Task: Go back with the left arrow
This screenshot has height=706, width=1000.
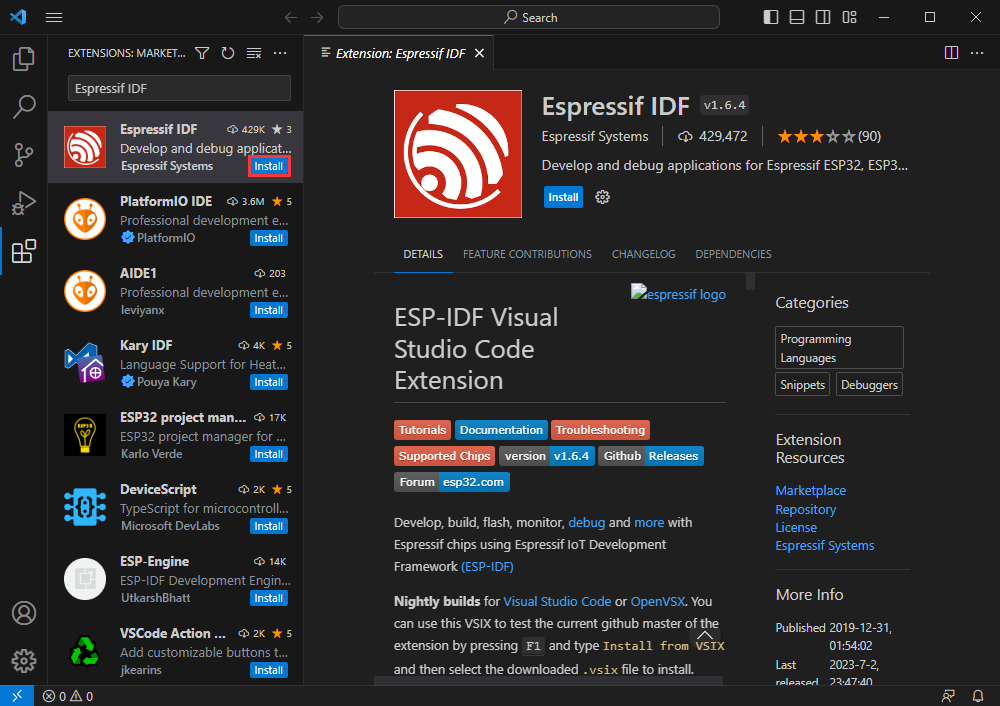Action: [291, 17]
